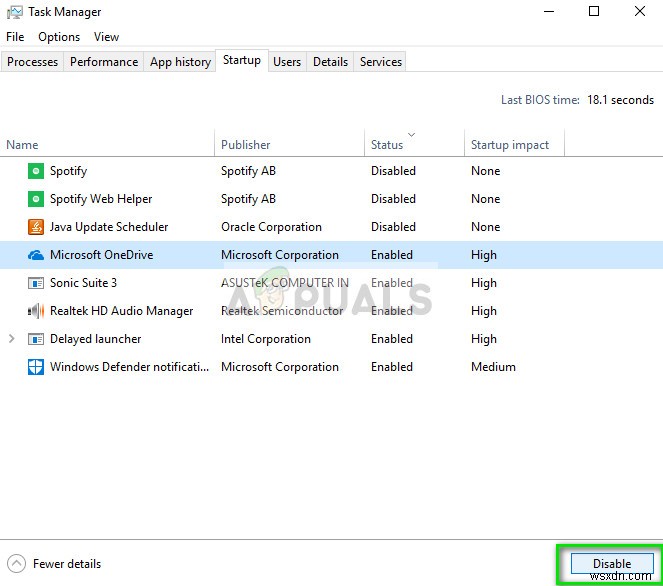Click Oracle Corporation publisher cell

coord(271,227)
